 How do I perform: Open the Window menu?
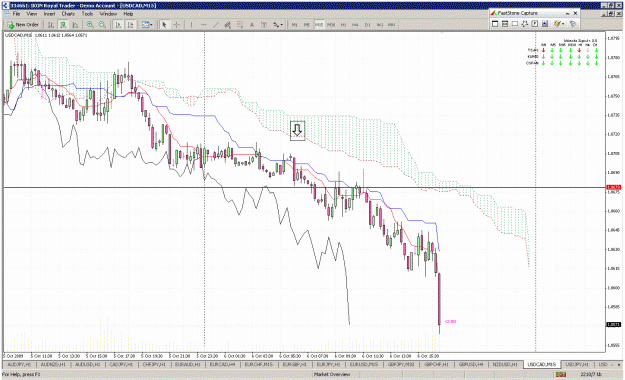tap(108, 14)
